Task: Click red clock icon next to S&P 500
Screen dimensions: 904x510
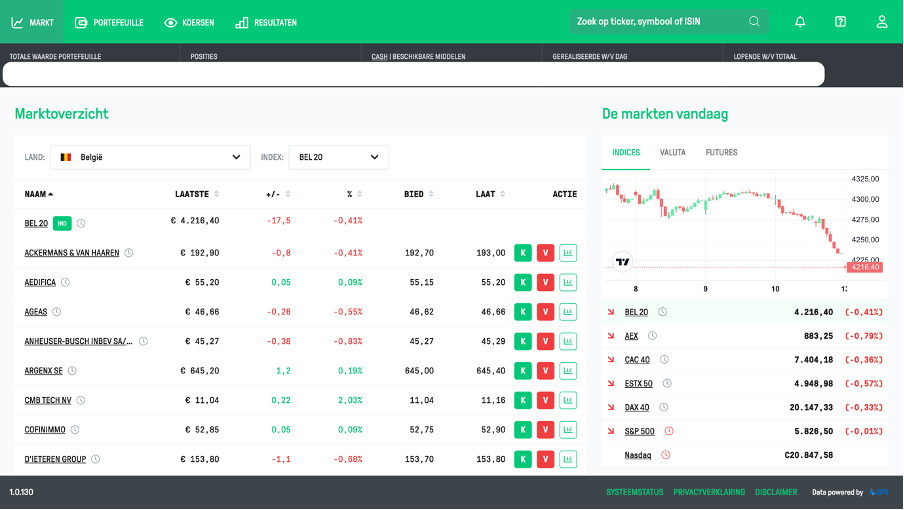Action: (669, 431)
